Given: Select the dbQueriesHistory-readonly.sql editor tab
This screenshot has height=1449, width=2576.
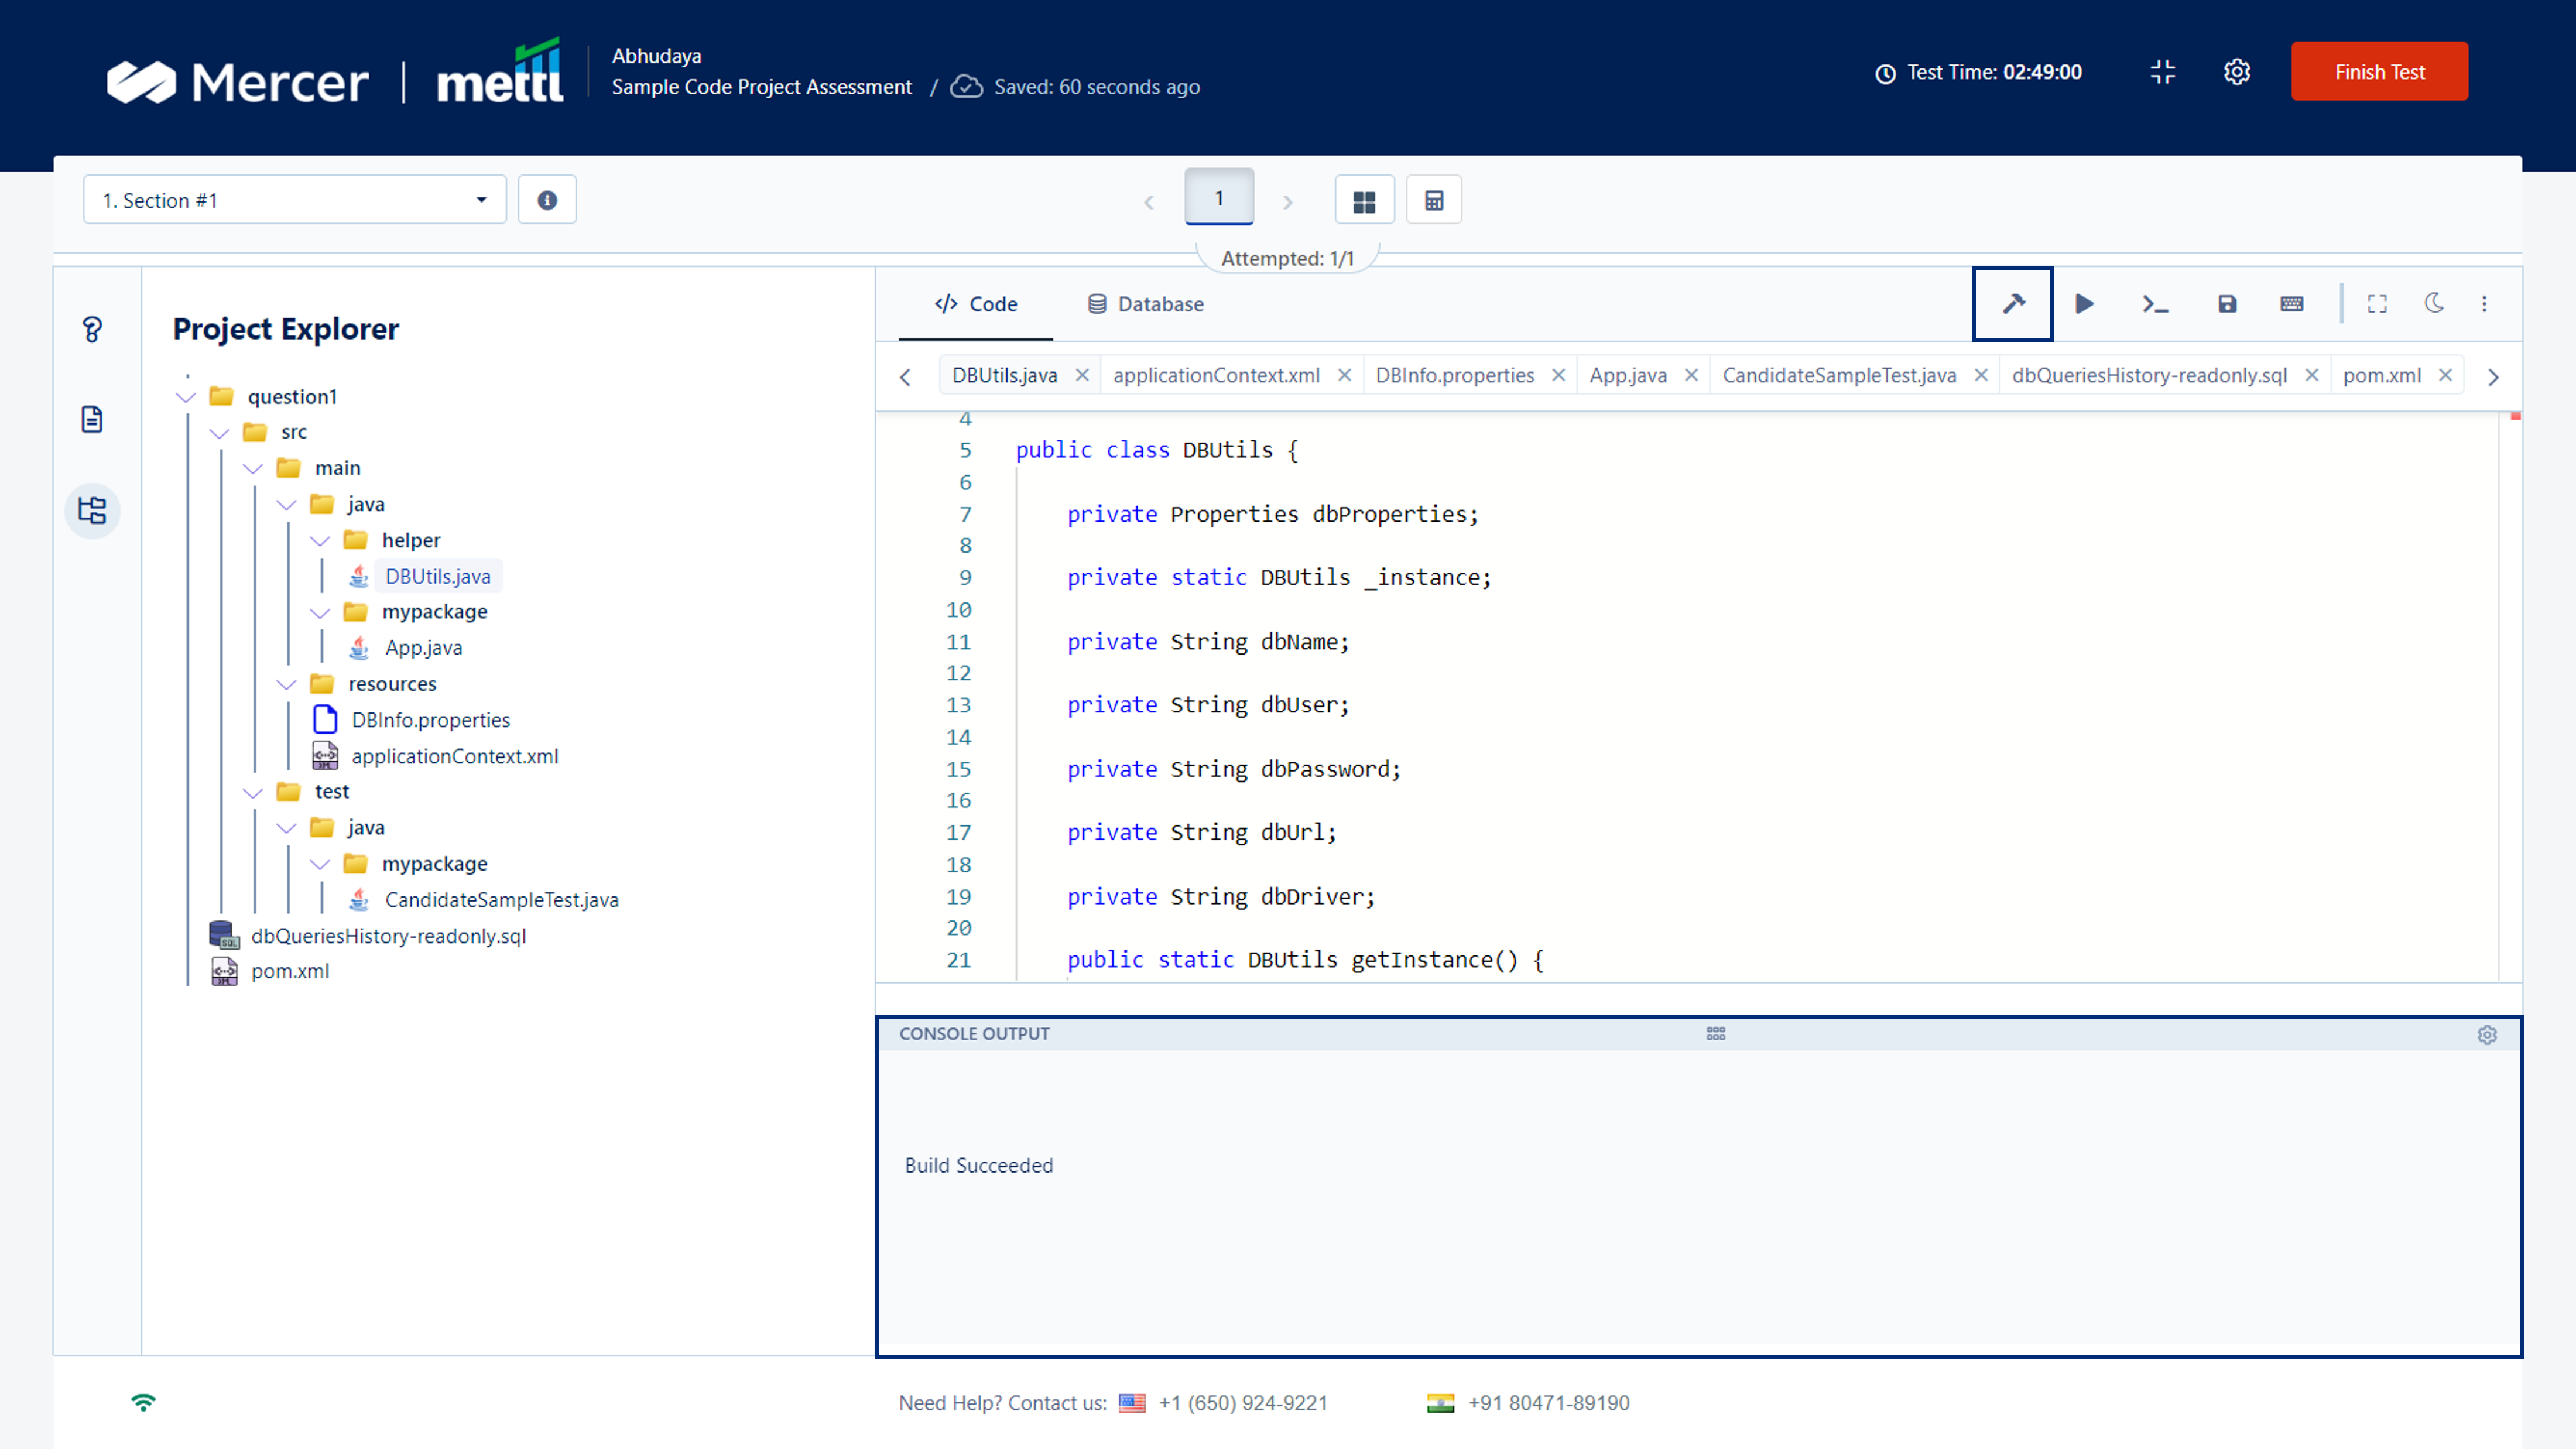Looking at the screenshot, I should coord(2149,375).
